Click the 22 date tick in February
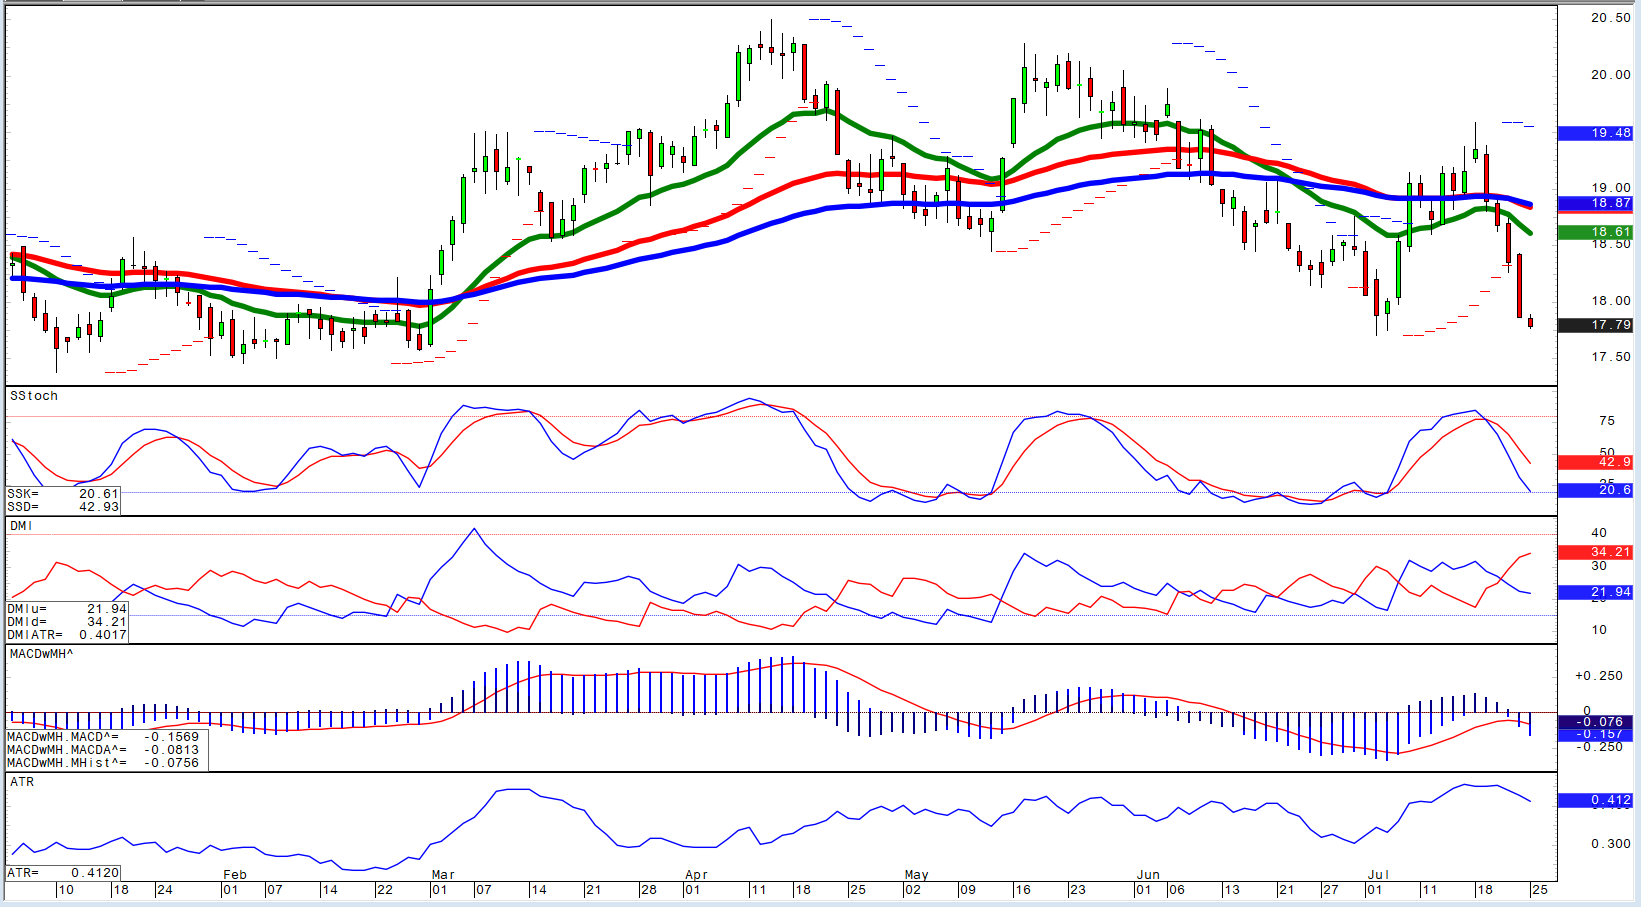 click(x=385, y=890)
